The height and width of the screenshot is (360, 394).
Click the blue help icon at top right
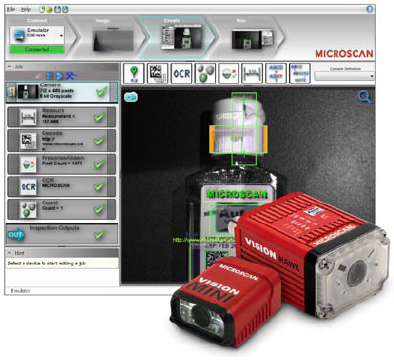(x=370, y=9)
